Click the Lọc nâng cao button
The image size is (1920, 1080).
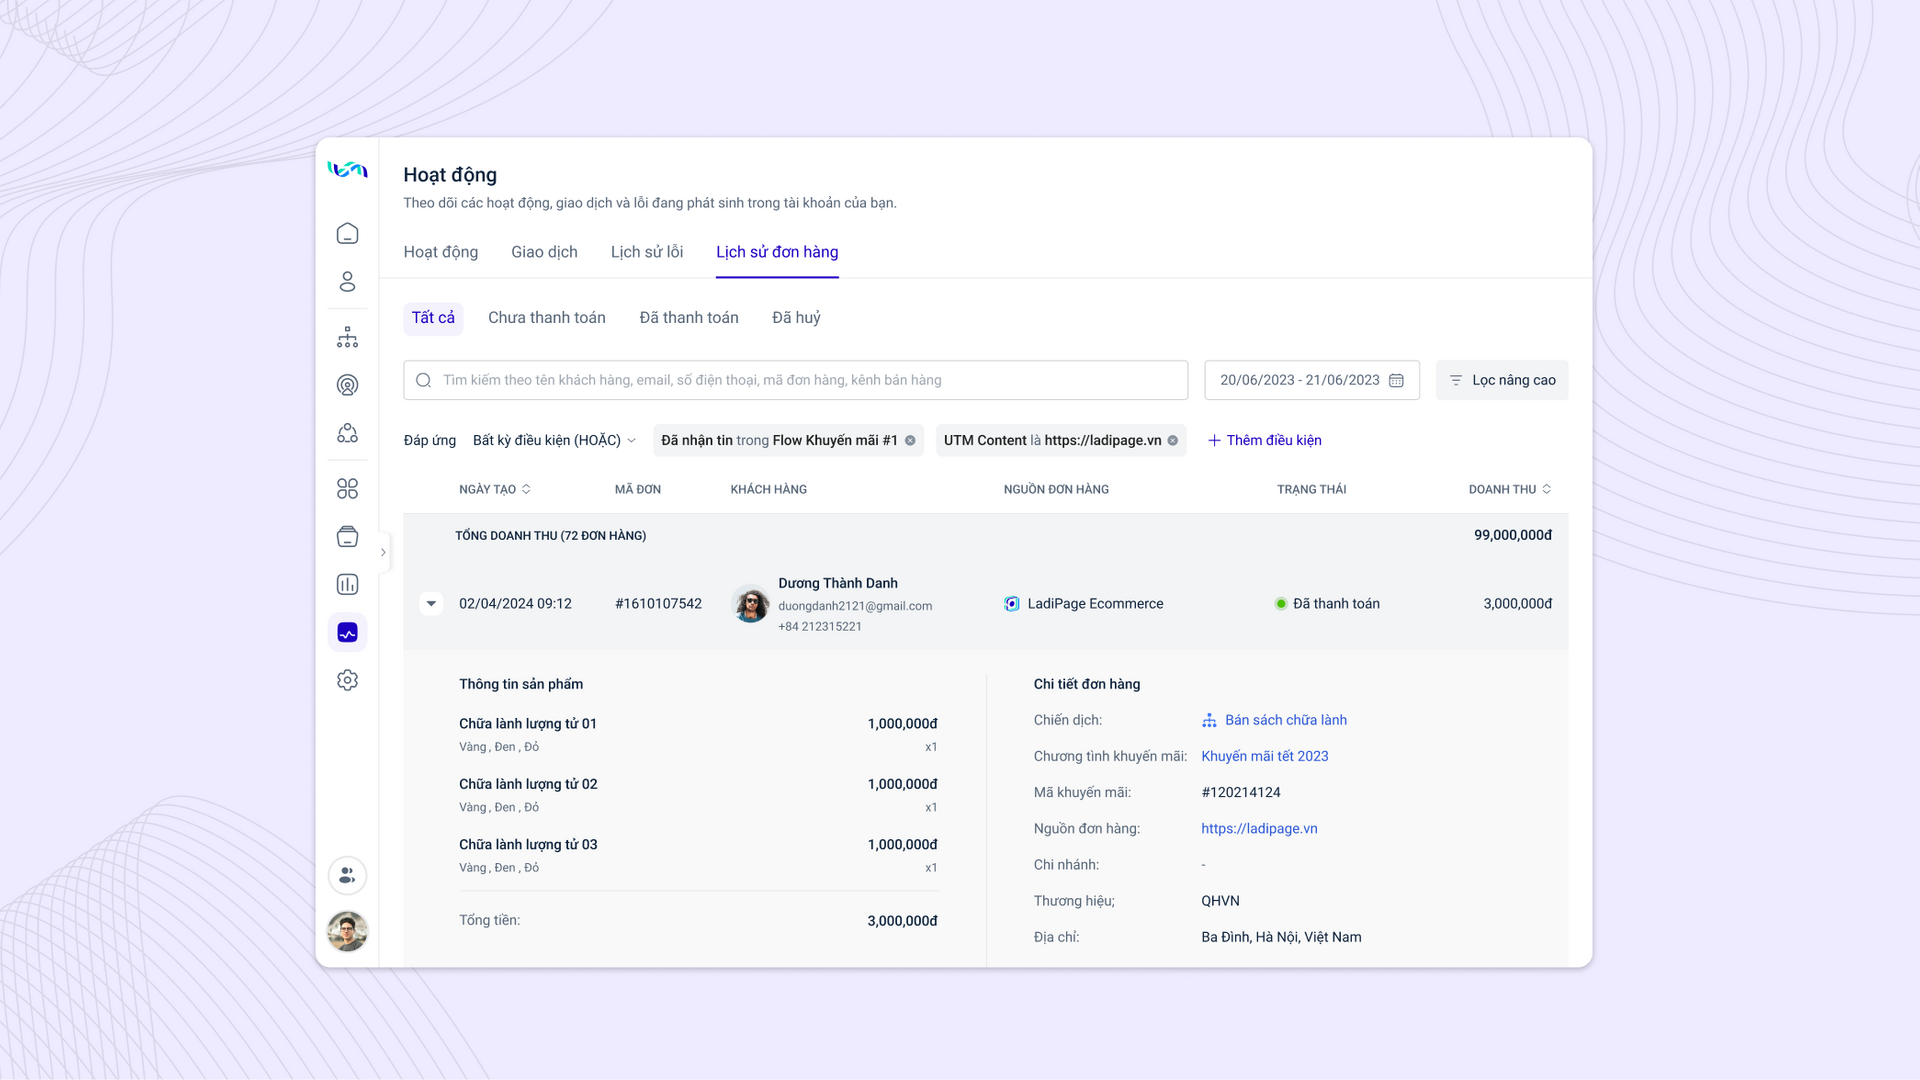click(1501, 380)
